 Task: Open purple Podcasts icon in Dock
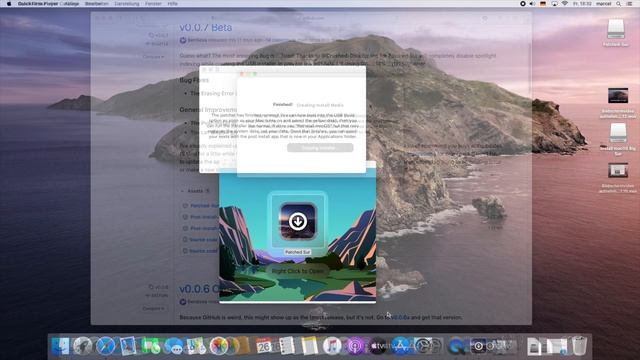(x=355, y=346)
